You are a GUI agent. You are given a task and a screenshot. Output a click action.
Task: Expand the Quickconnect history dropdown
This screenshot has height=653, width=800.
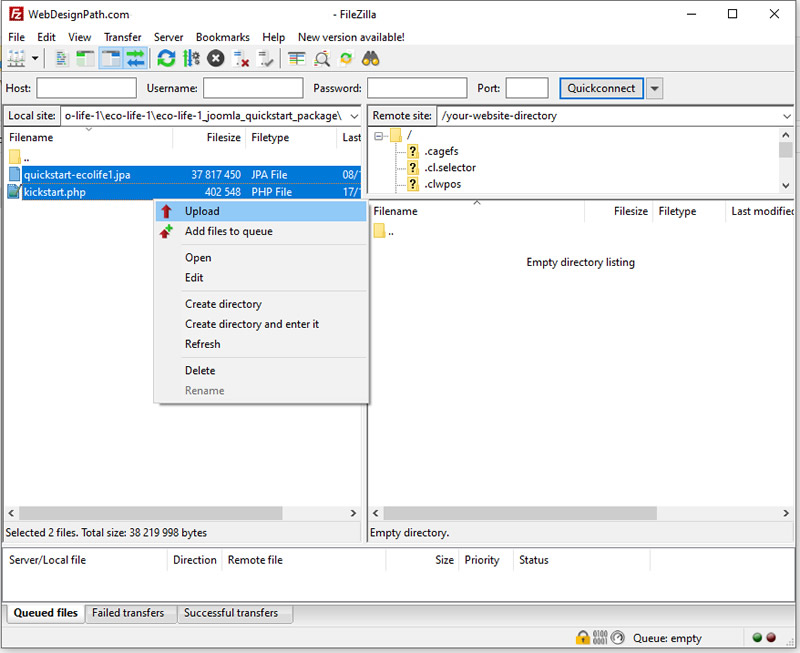655,88
